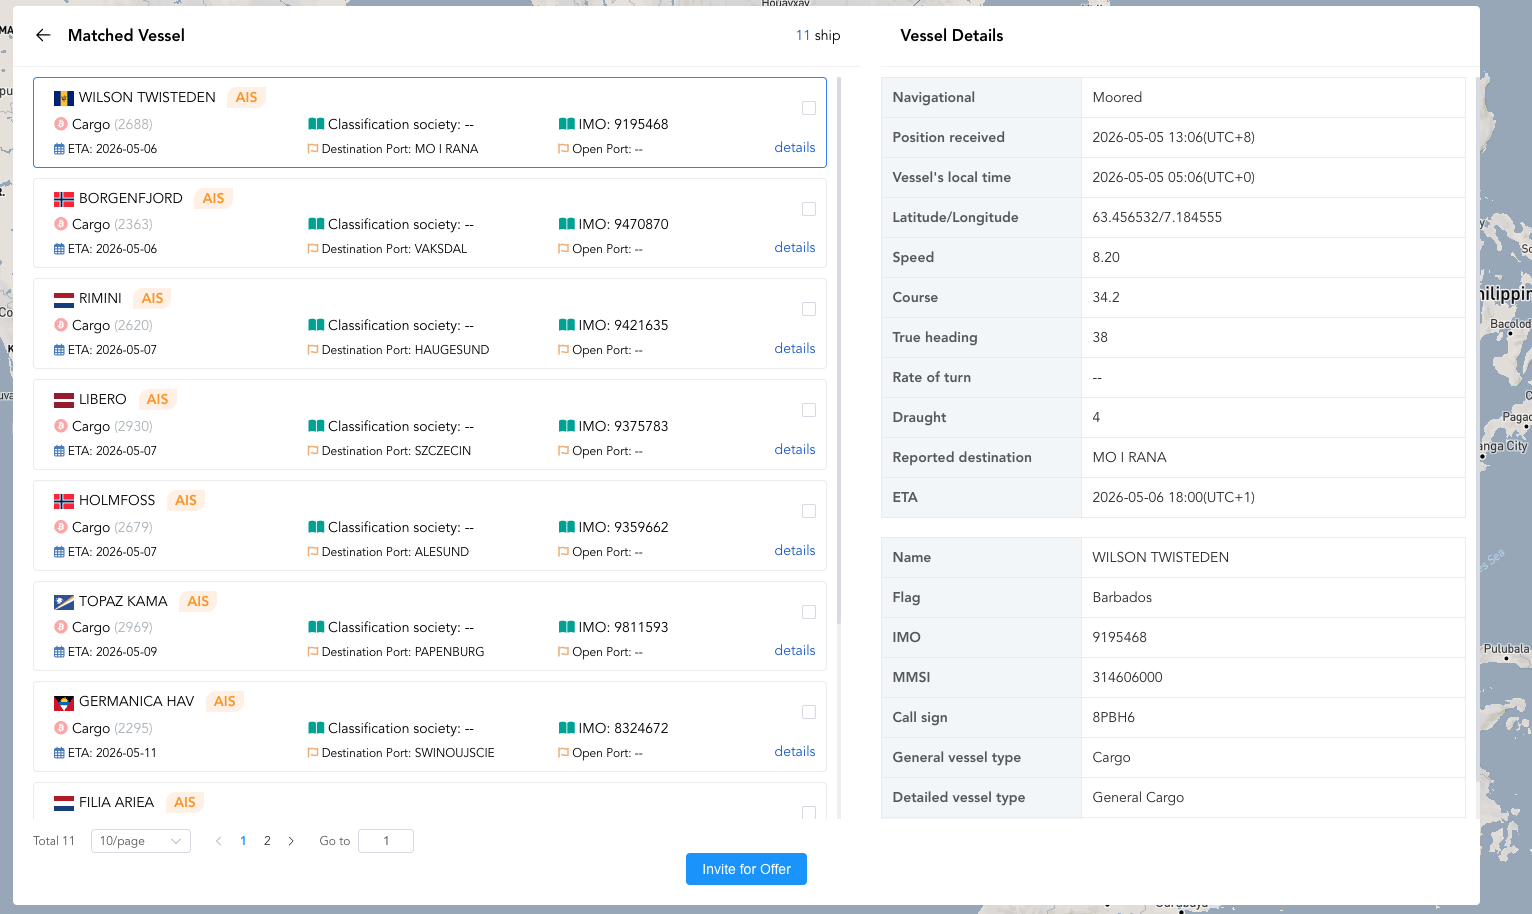Click the classification book icon for RIMINI
This screenshot has width=1532, height=914.
tap(316, 325)
